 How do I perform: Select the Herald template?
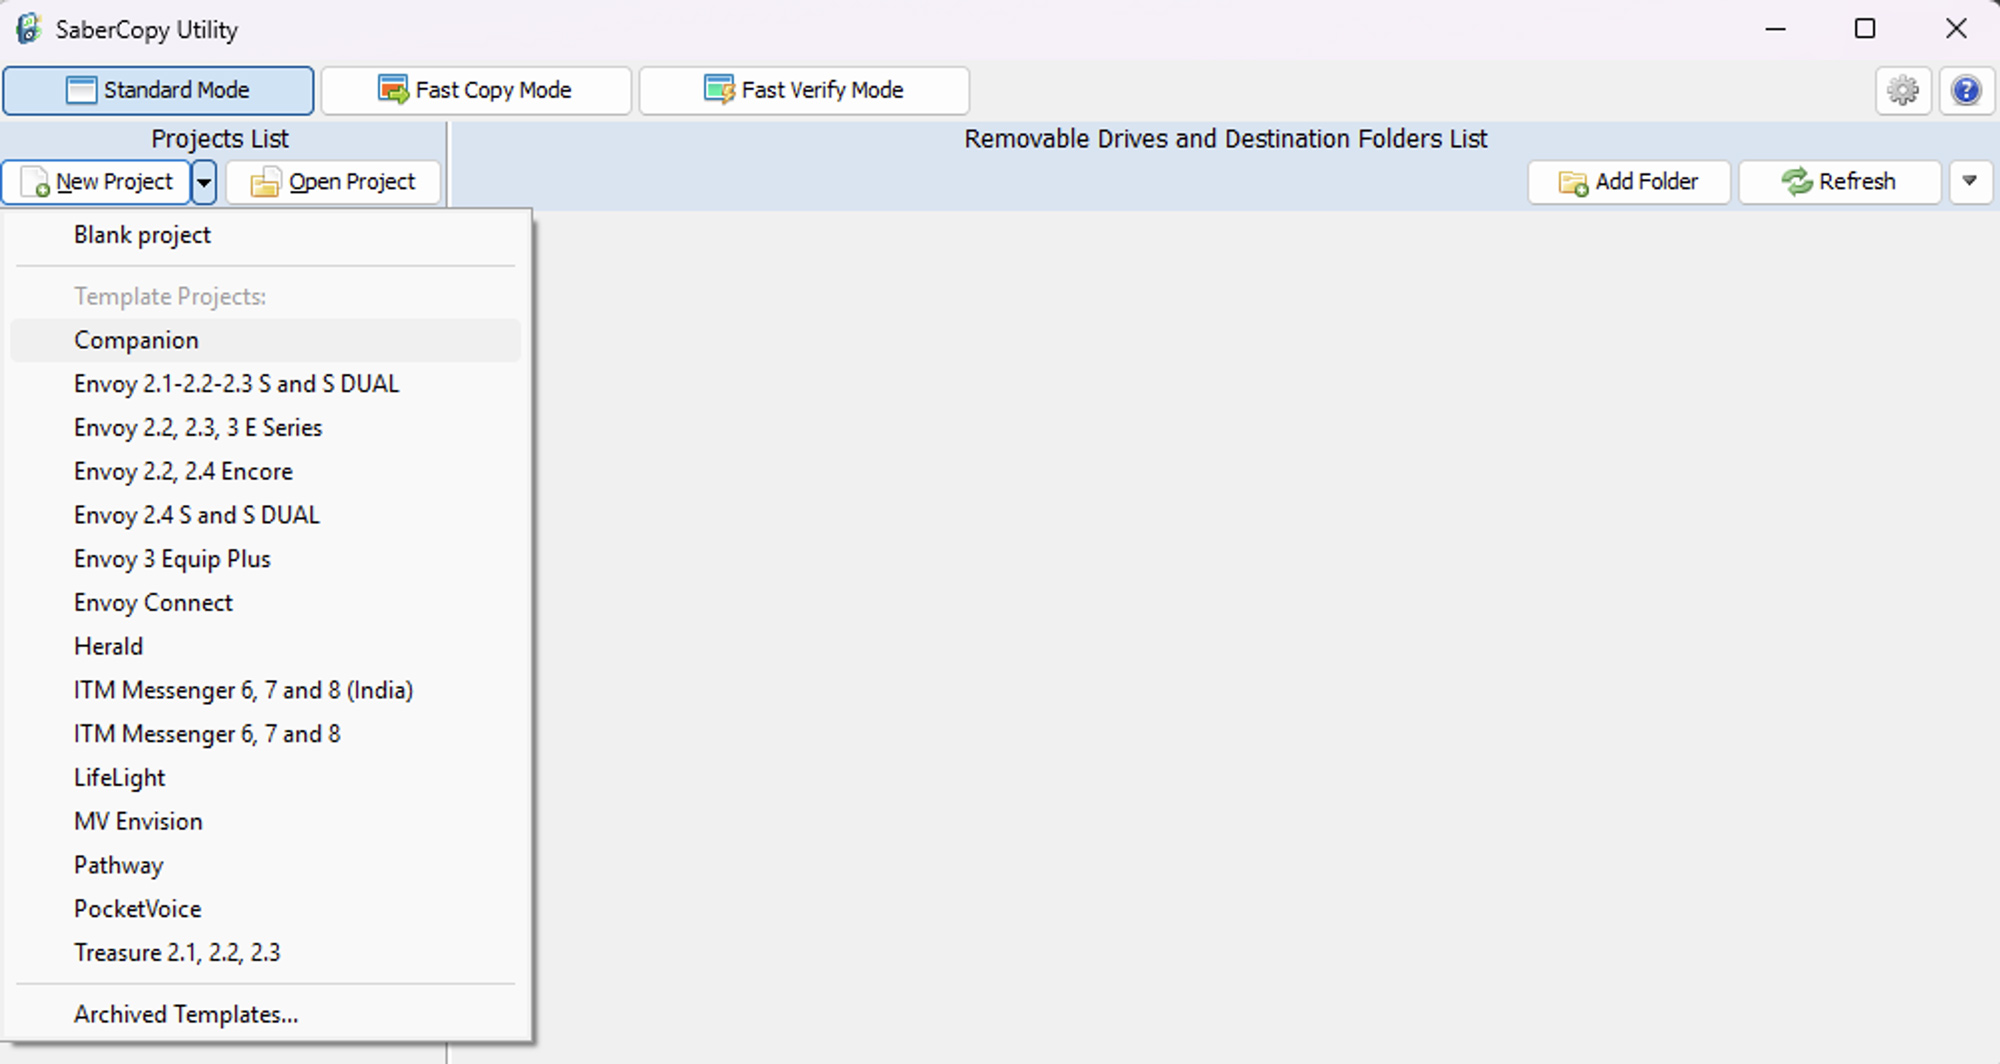[x=265, y=646]
